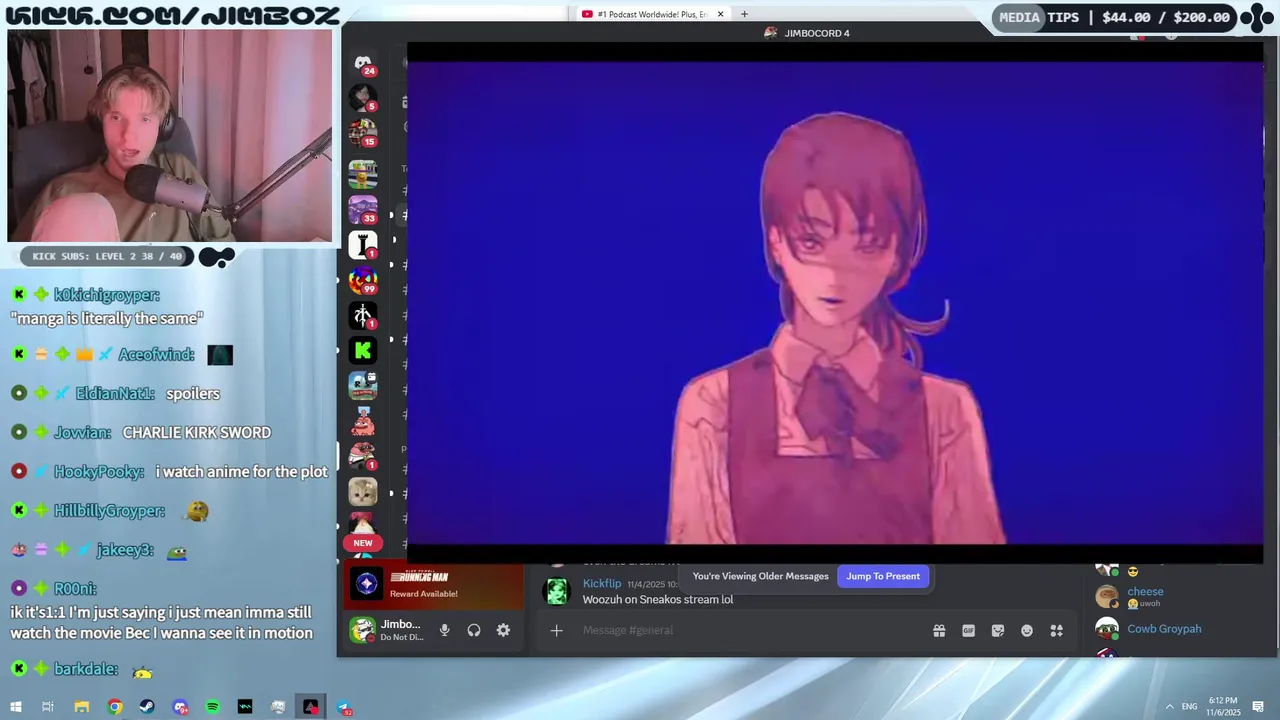Click the streamer webcam thumbnail
The width and height of the screenshot is (1280, 720).
click(x=169, y=135)
